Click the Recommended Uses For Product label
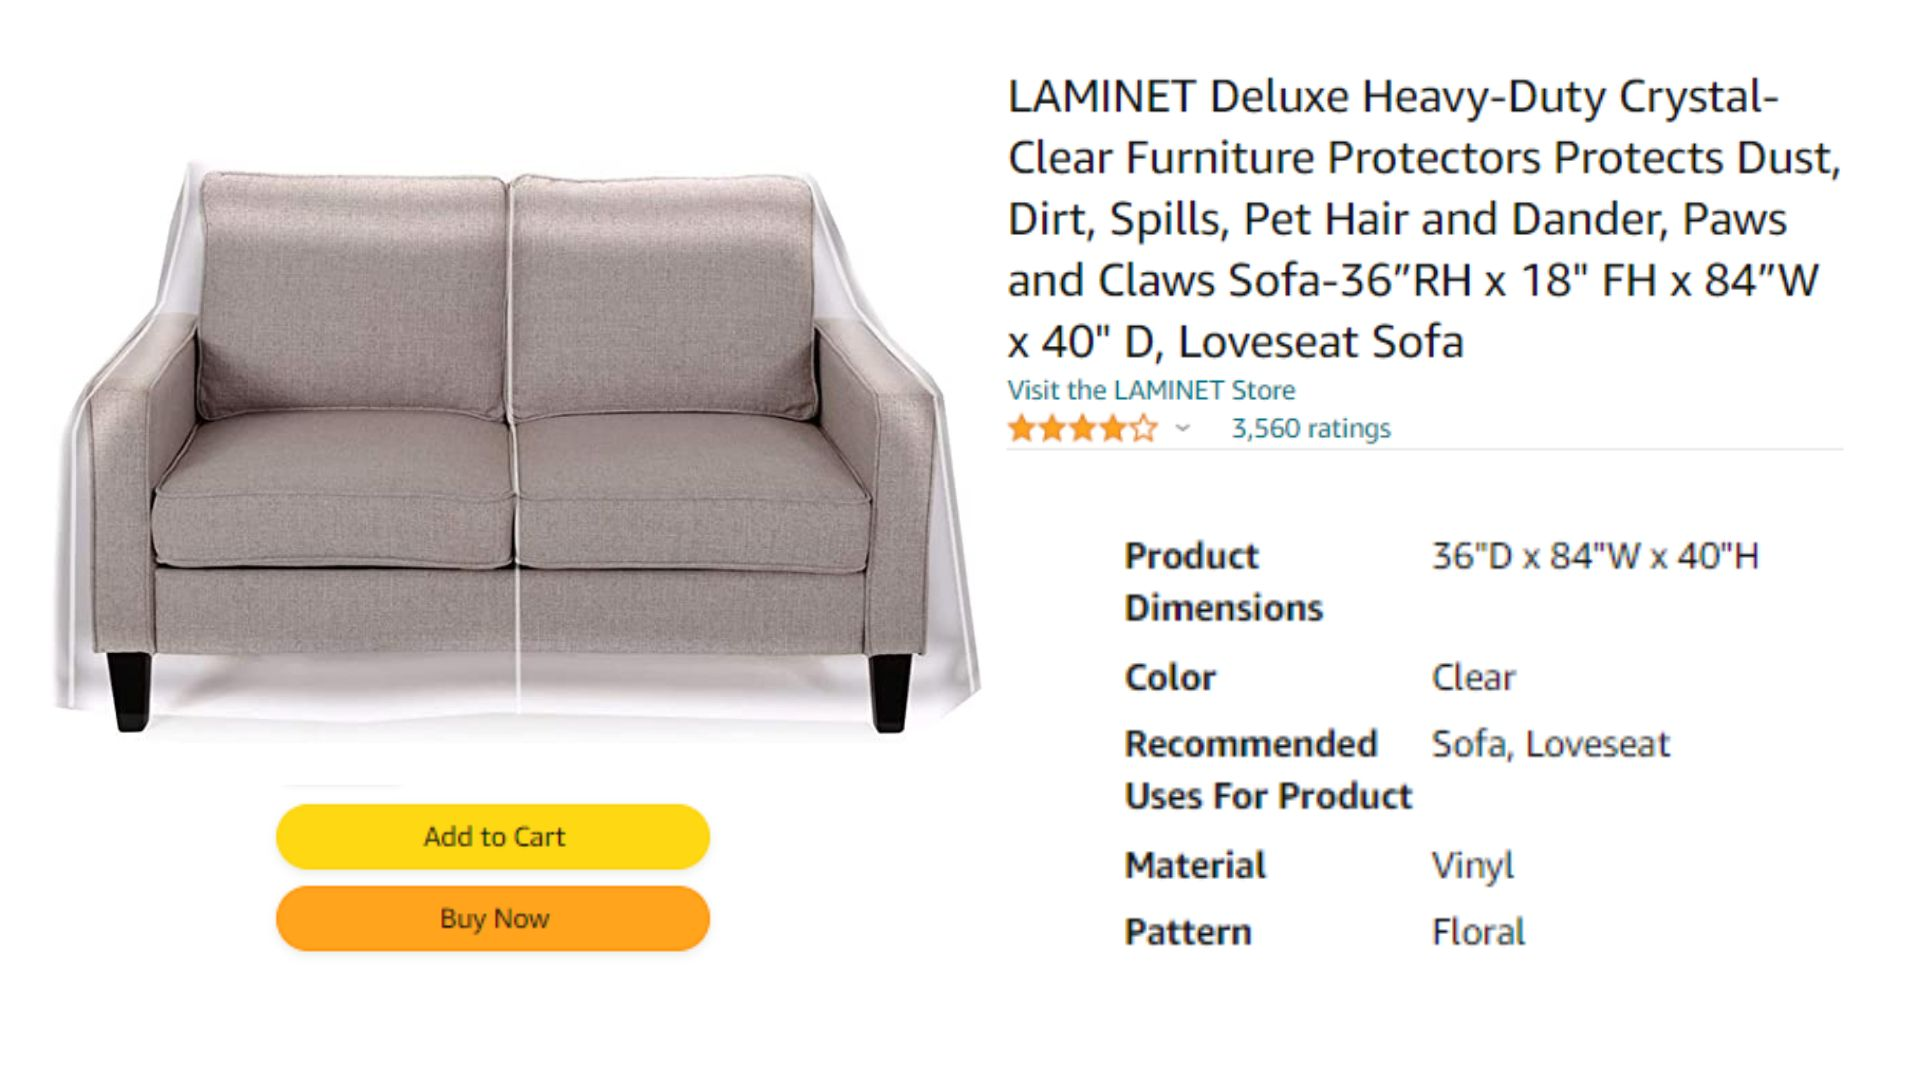Image resolution: width=1920 pixels, height=1080 pixels. 1268,770
